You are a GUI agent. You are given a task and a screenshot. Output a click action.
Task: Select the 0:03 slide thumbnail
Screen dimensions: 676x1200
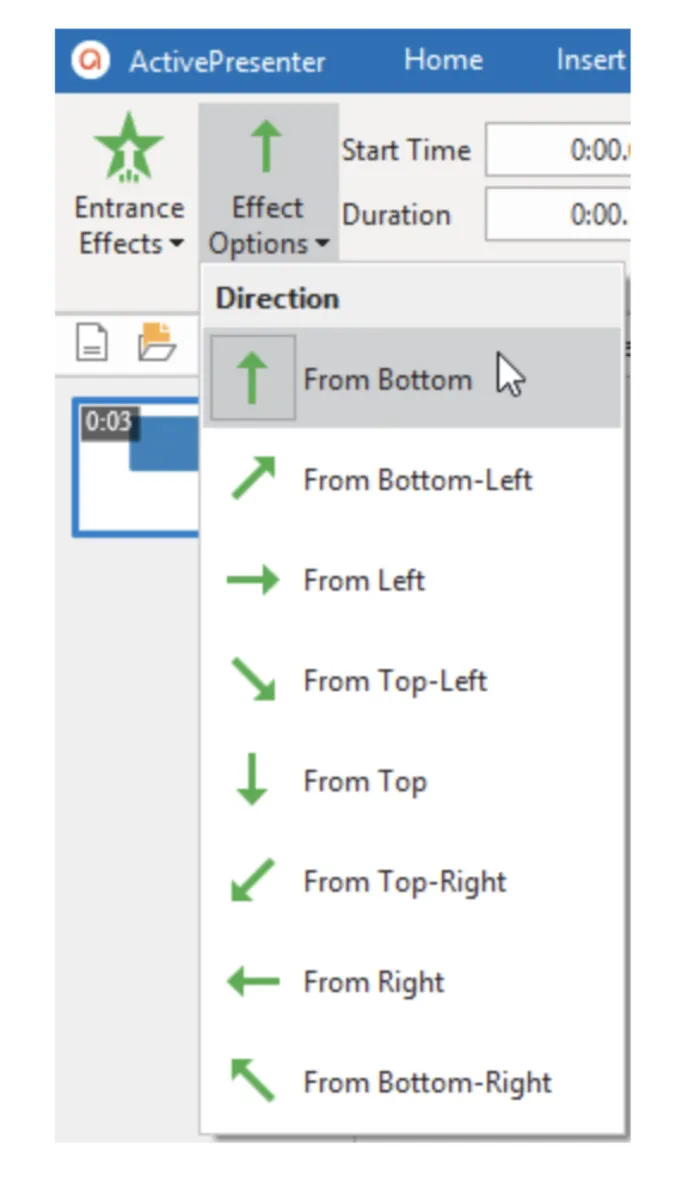tap(136, 467)
